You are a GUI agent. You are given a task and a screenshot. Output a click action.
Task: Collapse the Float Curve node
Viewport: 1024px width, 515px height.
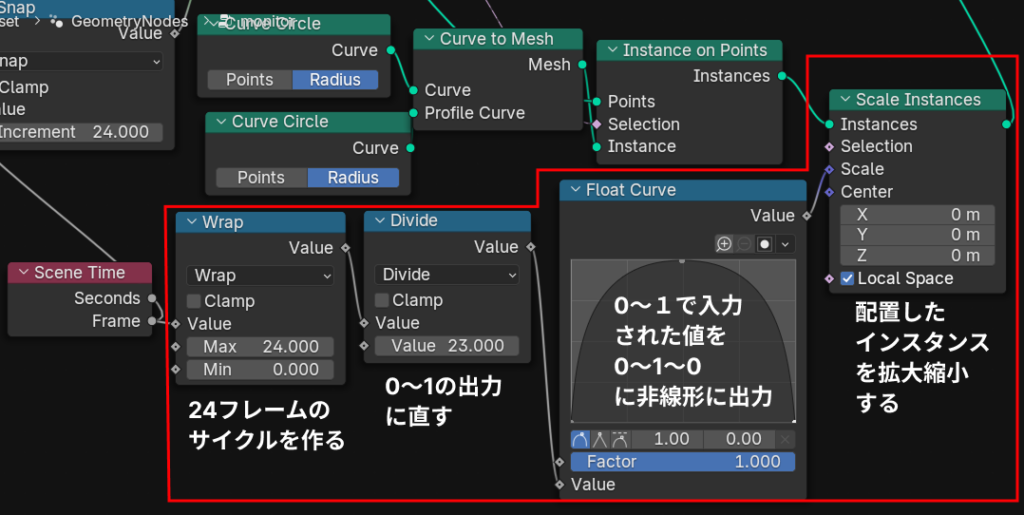point(573,190)
